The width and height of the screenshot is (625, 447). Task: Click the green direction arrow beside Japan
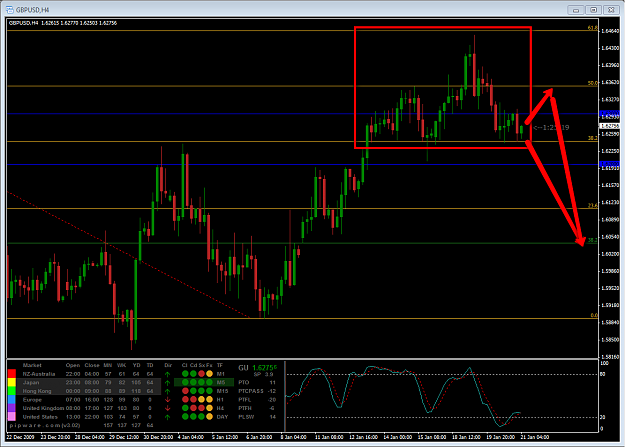[167, 383]
